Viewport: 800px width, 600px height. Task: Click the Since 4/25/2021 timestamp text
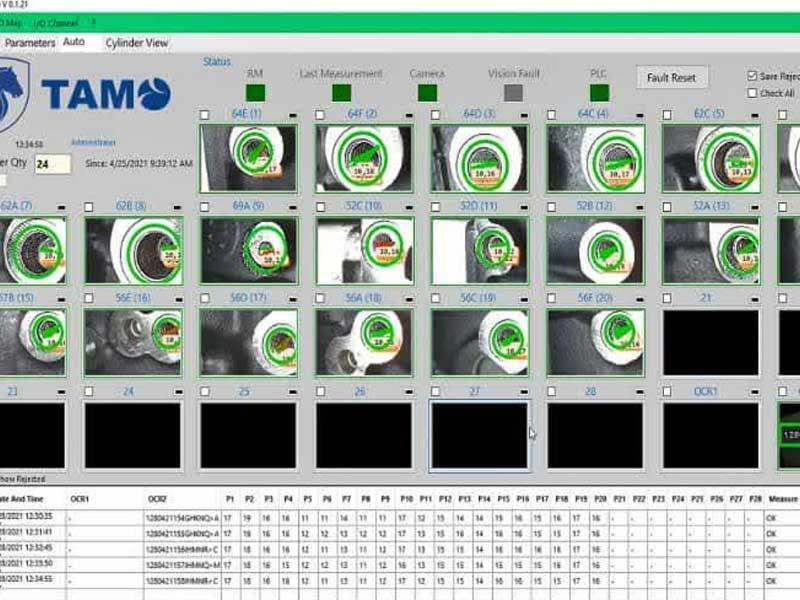point(139,164)
